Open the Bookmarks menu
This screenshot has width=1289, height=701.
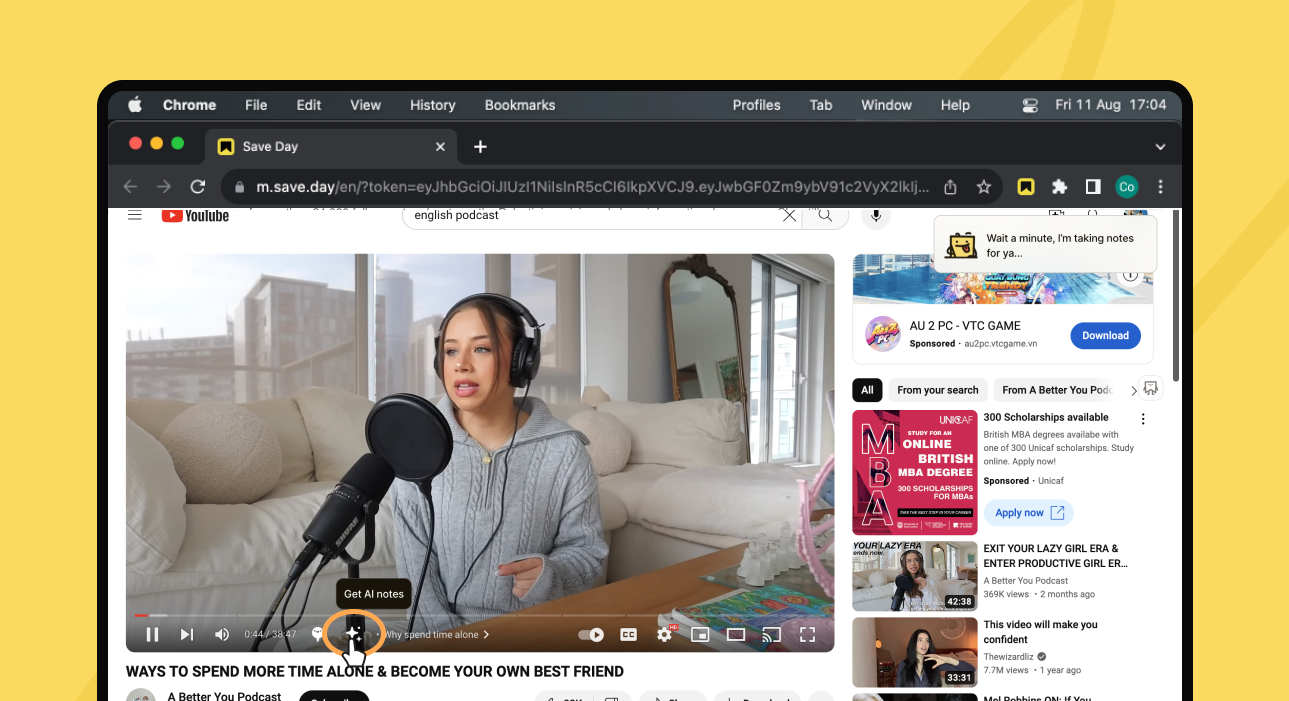[x=520, y=105]
